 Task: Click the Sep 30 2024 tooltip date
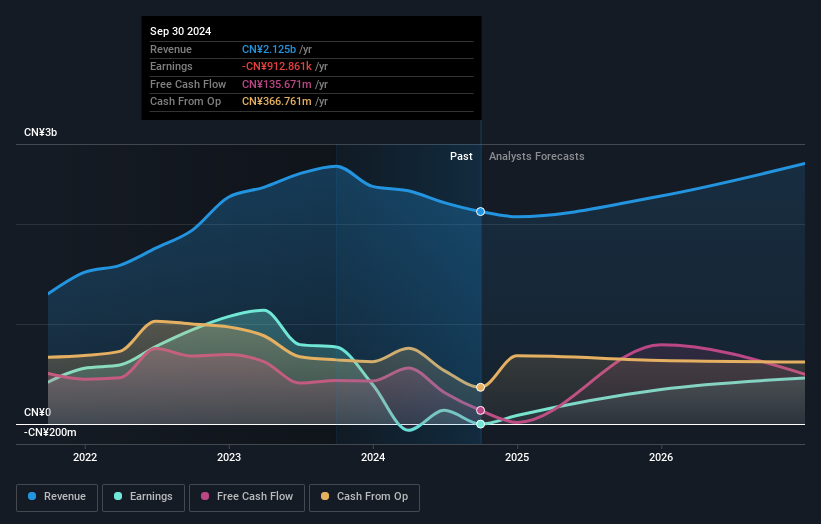[181, 31]
